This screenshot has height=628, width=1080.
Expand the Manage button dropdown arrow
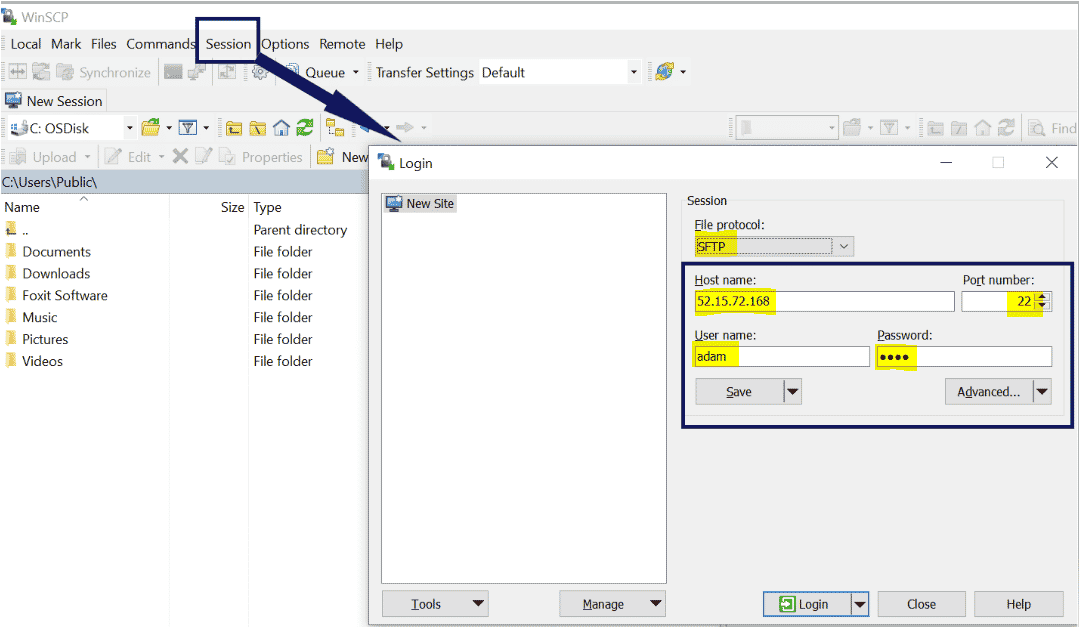(656, 604)
